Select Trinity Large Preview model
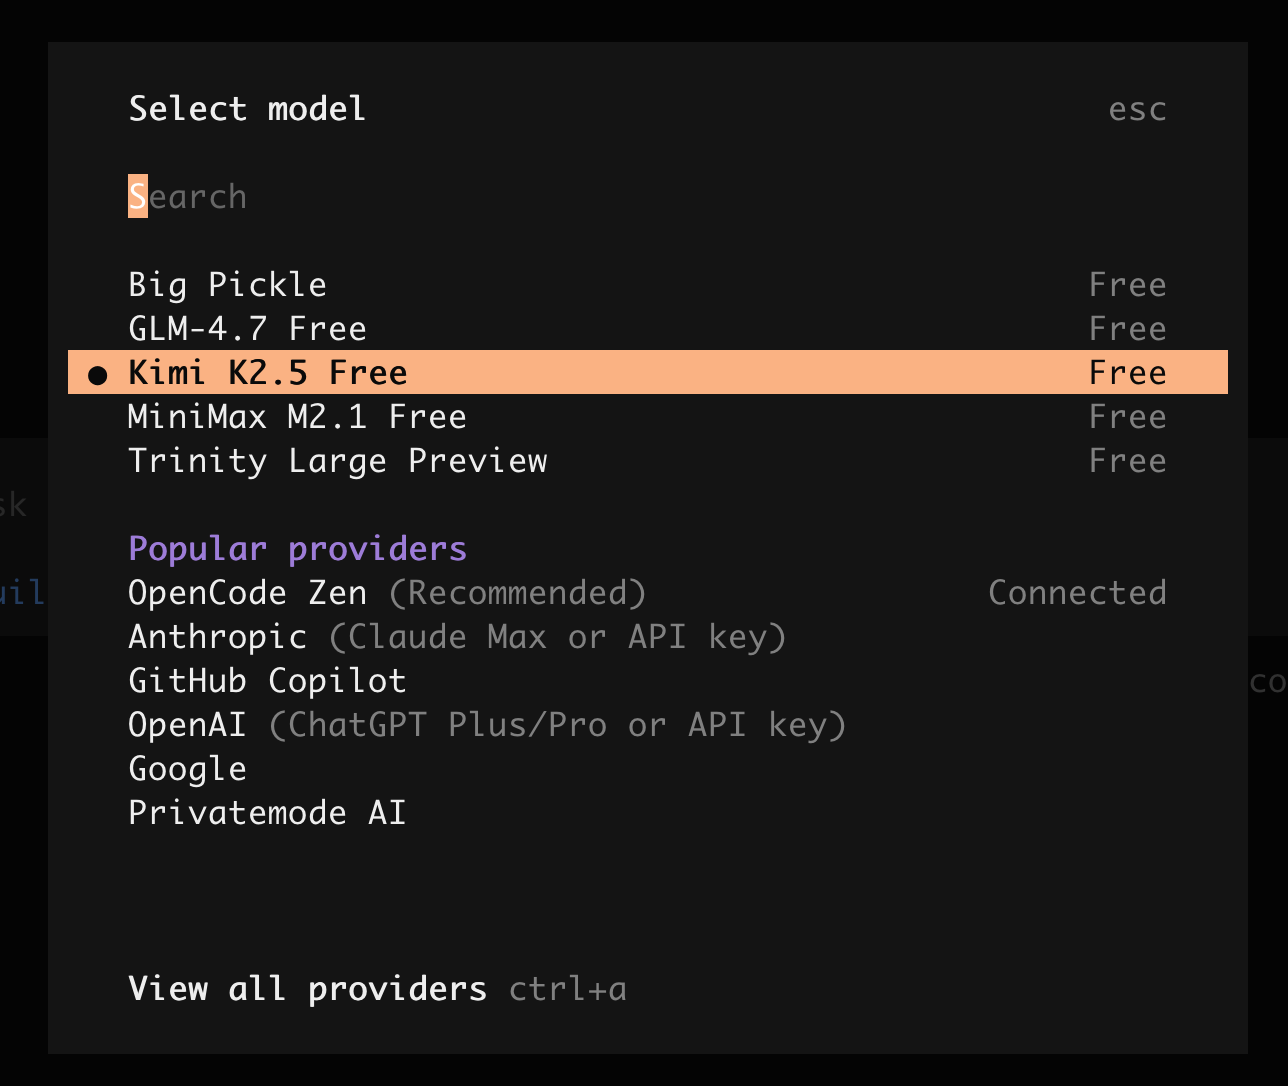The image size is (1288, 1086). [x=337, y=461]
